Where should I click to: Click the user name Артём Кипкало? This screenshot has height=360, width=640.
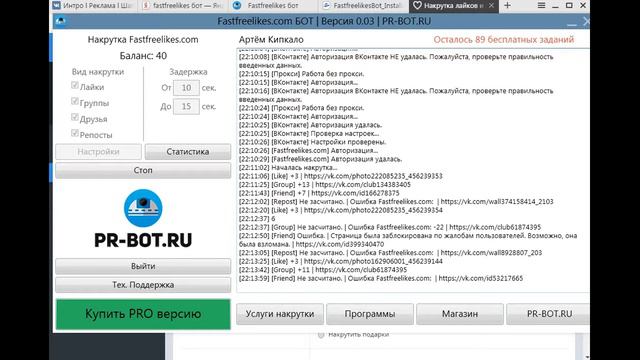click(x=271, y=40)
